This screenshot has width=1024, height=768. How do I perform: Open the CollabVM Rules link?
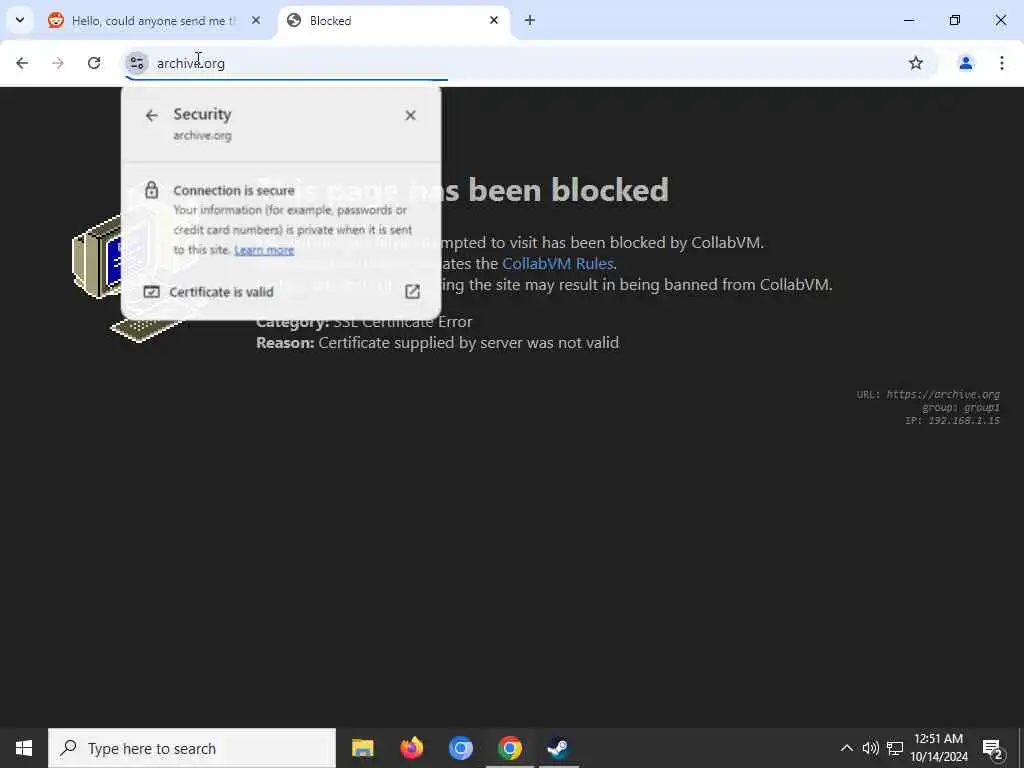pyautogui.click(x=557, y=263)
